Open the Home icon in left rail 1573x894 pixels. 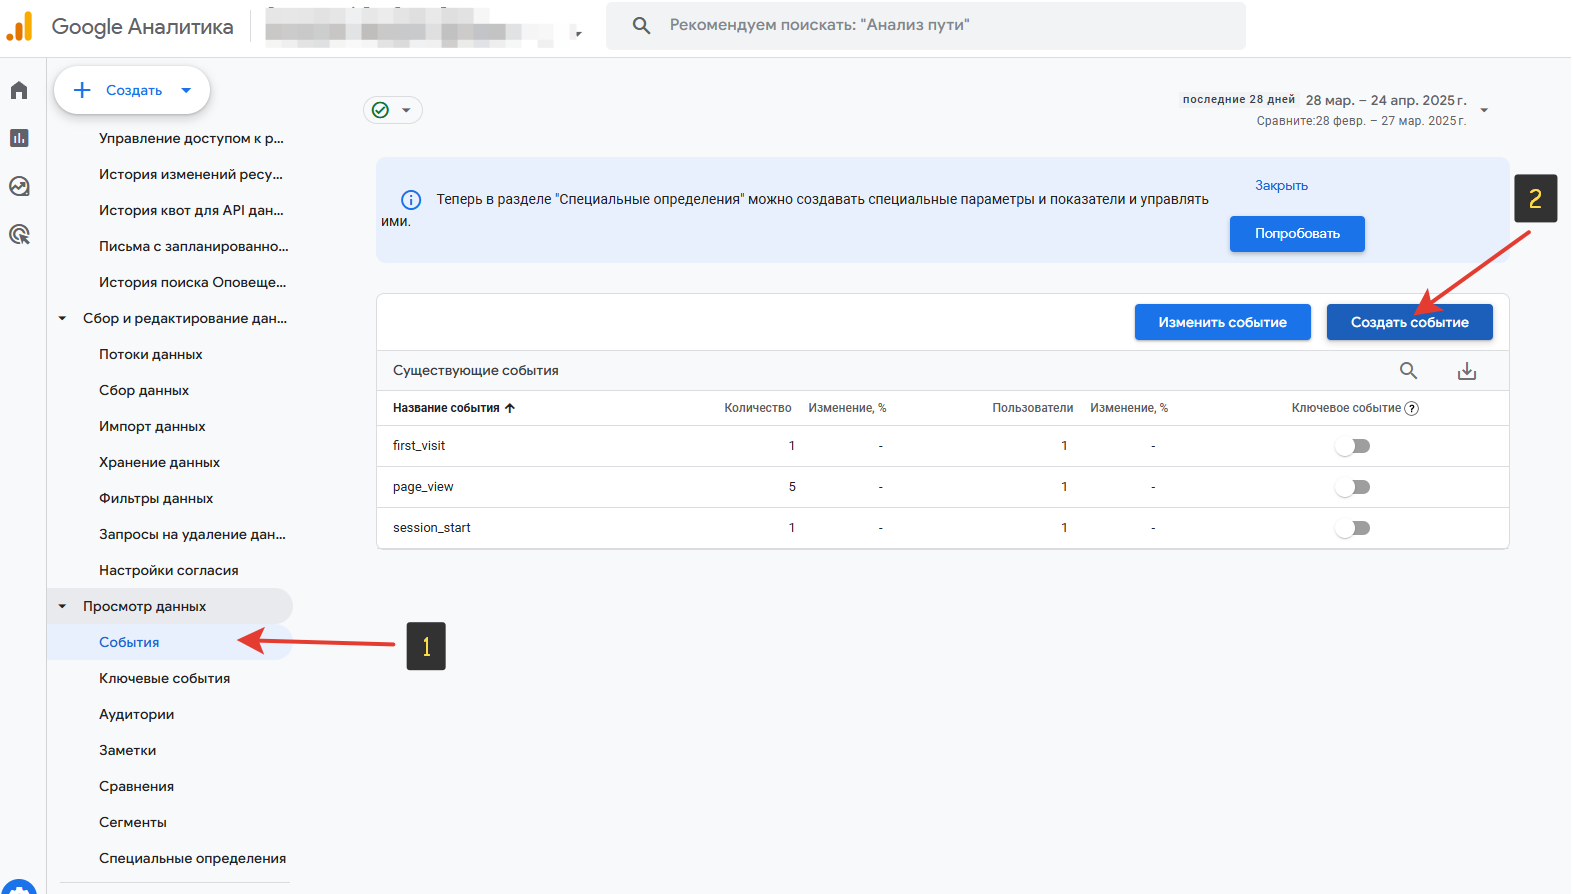[x=19, y=91]
